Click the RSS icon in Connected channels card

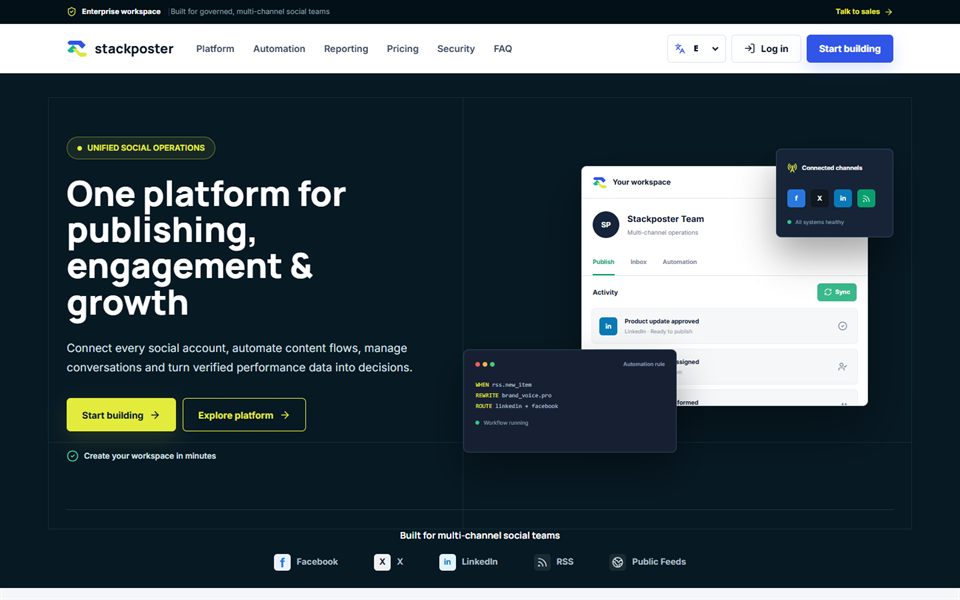pyautogui.click(x=866, y=198)
